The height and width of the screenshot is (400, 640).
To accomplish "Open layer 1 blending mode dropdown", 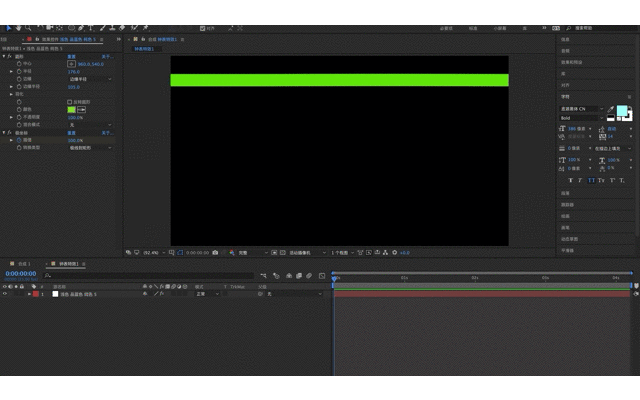I will coord(207,294).
